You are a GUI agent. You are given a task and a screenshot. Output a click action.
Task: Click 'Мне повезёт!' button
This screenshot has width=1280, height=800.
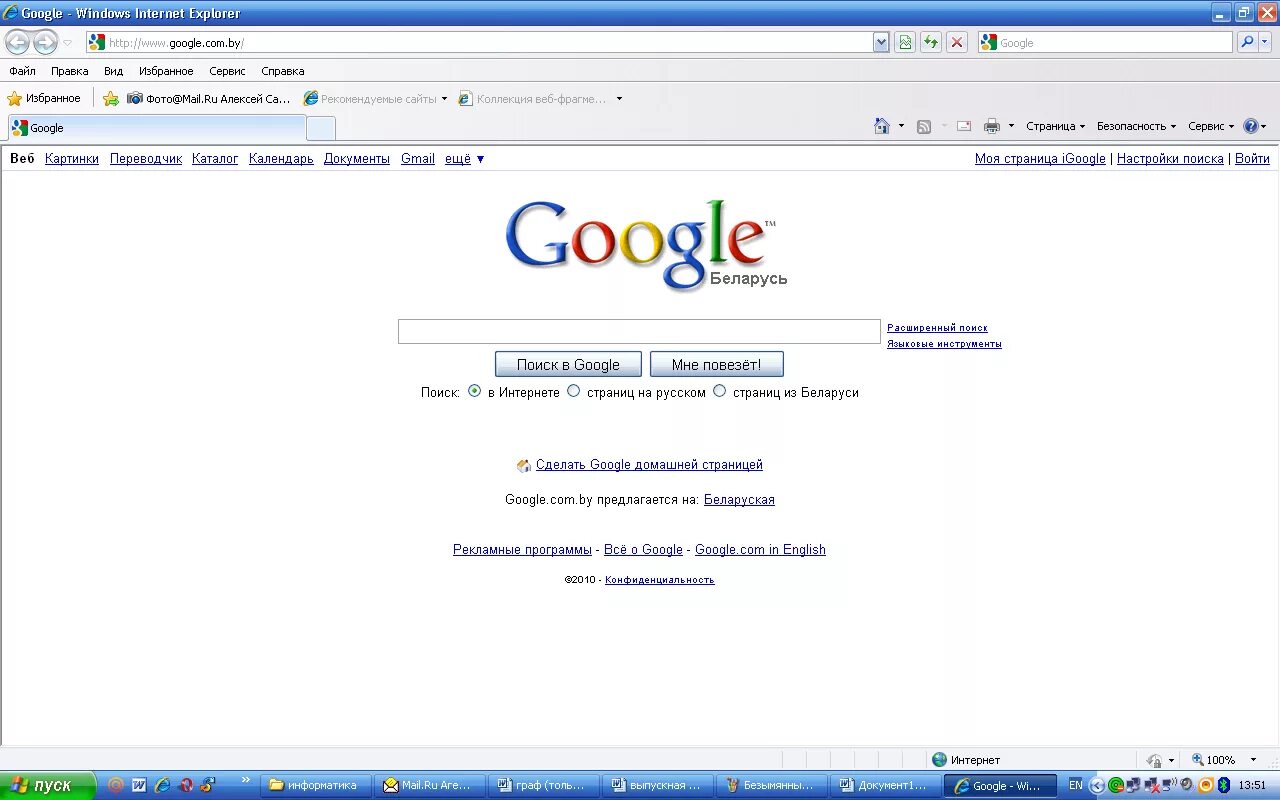pos(716,364)
